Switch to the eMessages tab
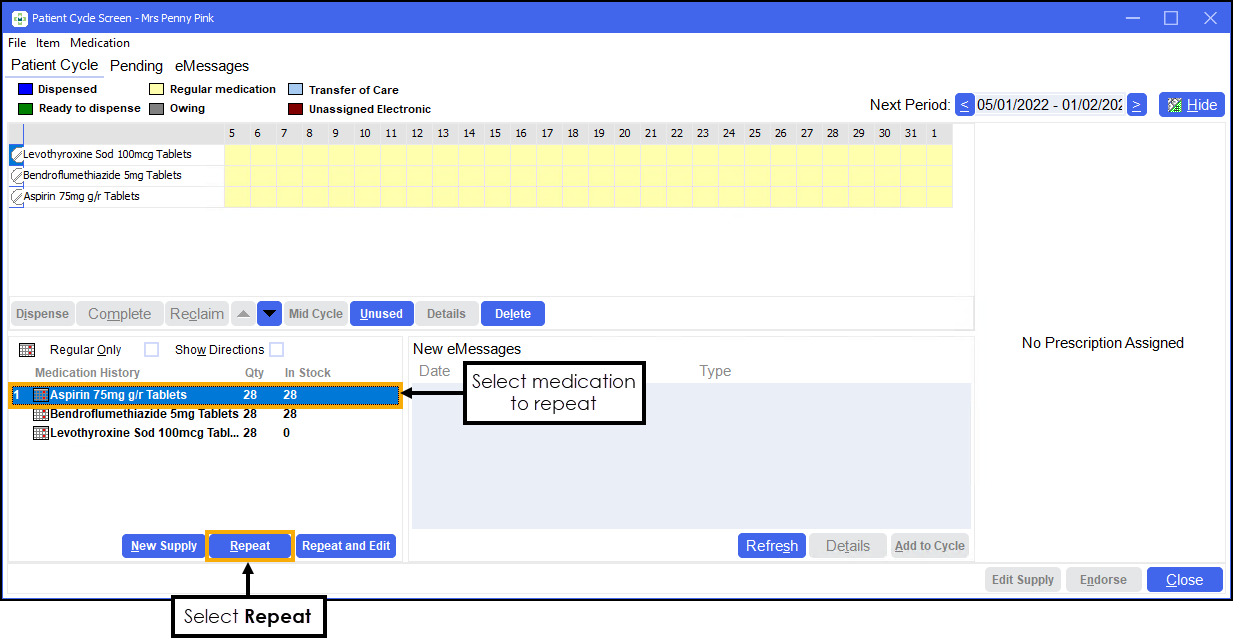Image resolution: width=1233 pixels, height=640 pixels. [212, 66]
